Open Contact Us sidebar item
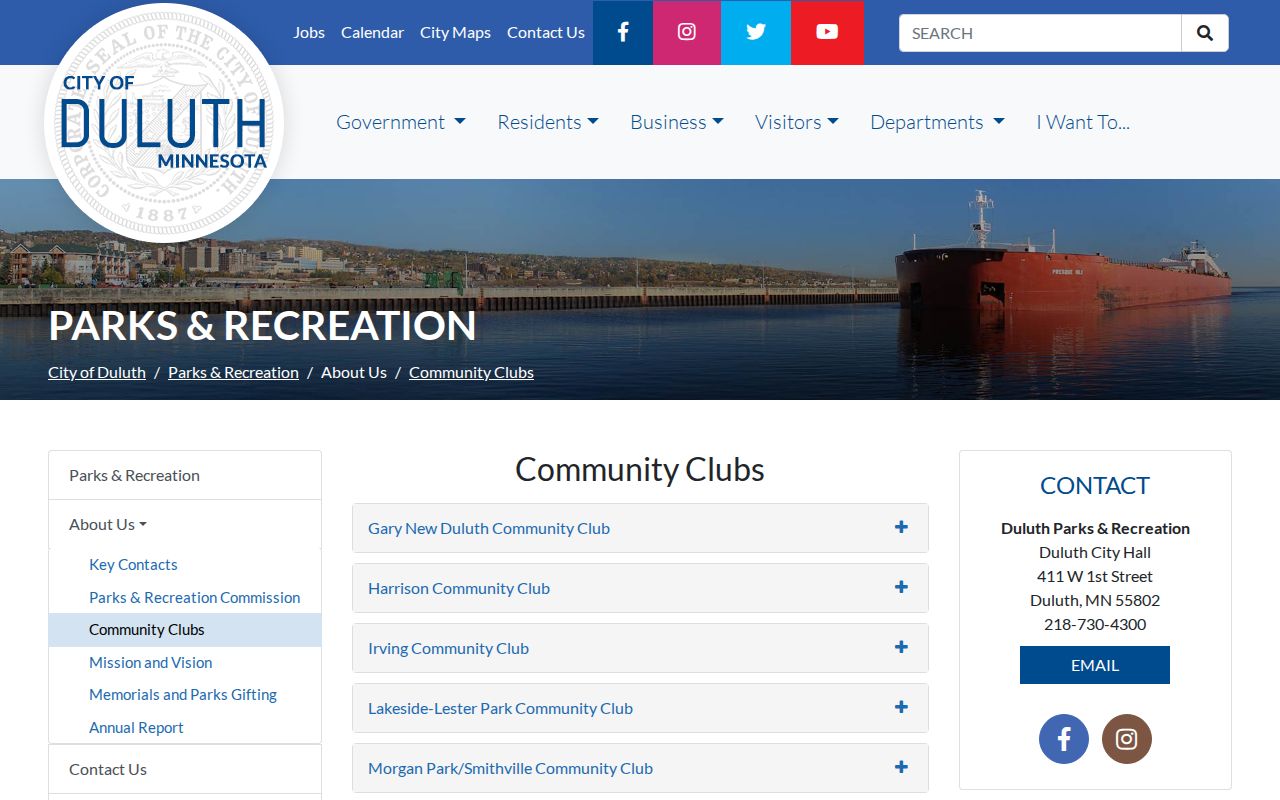 (185, 769)
